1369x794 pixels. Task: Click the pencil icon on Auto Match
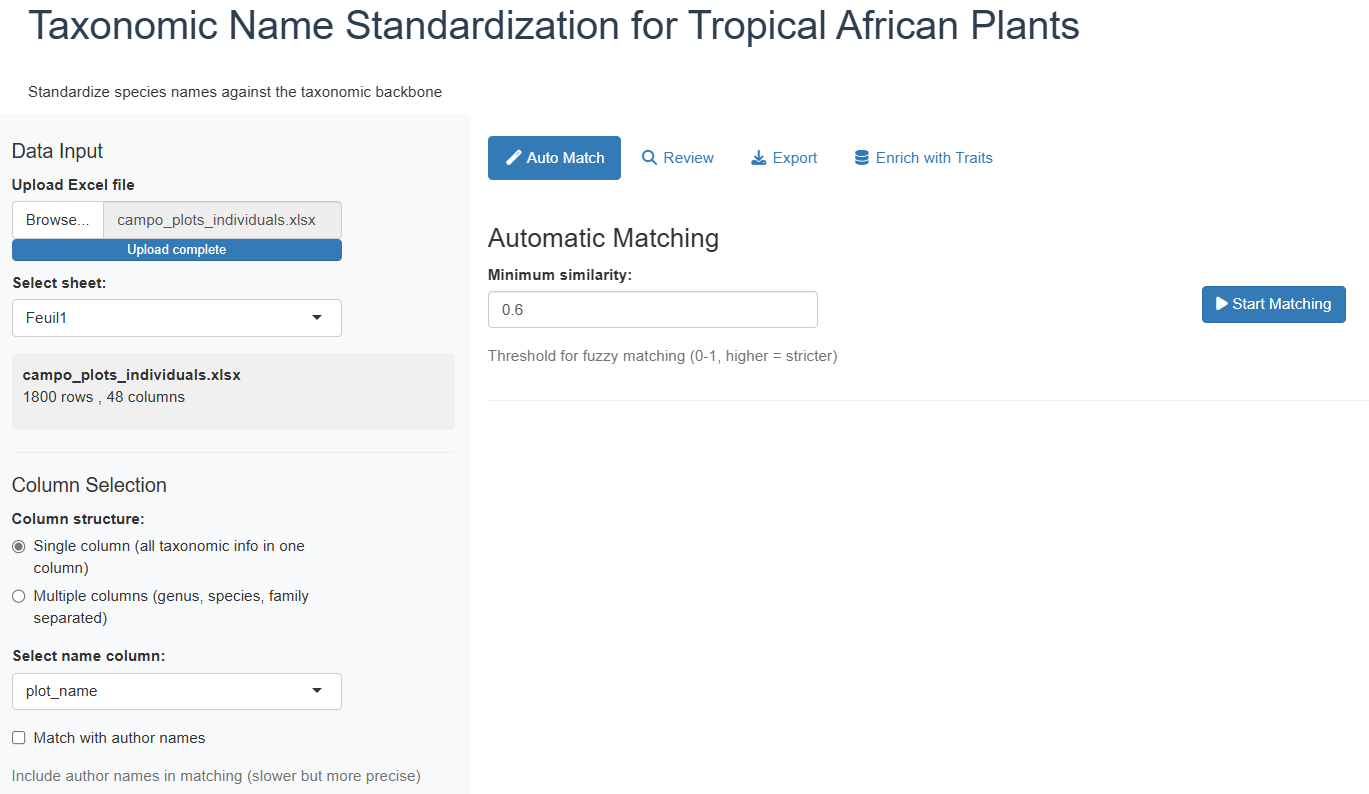[514, 158]
